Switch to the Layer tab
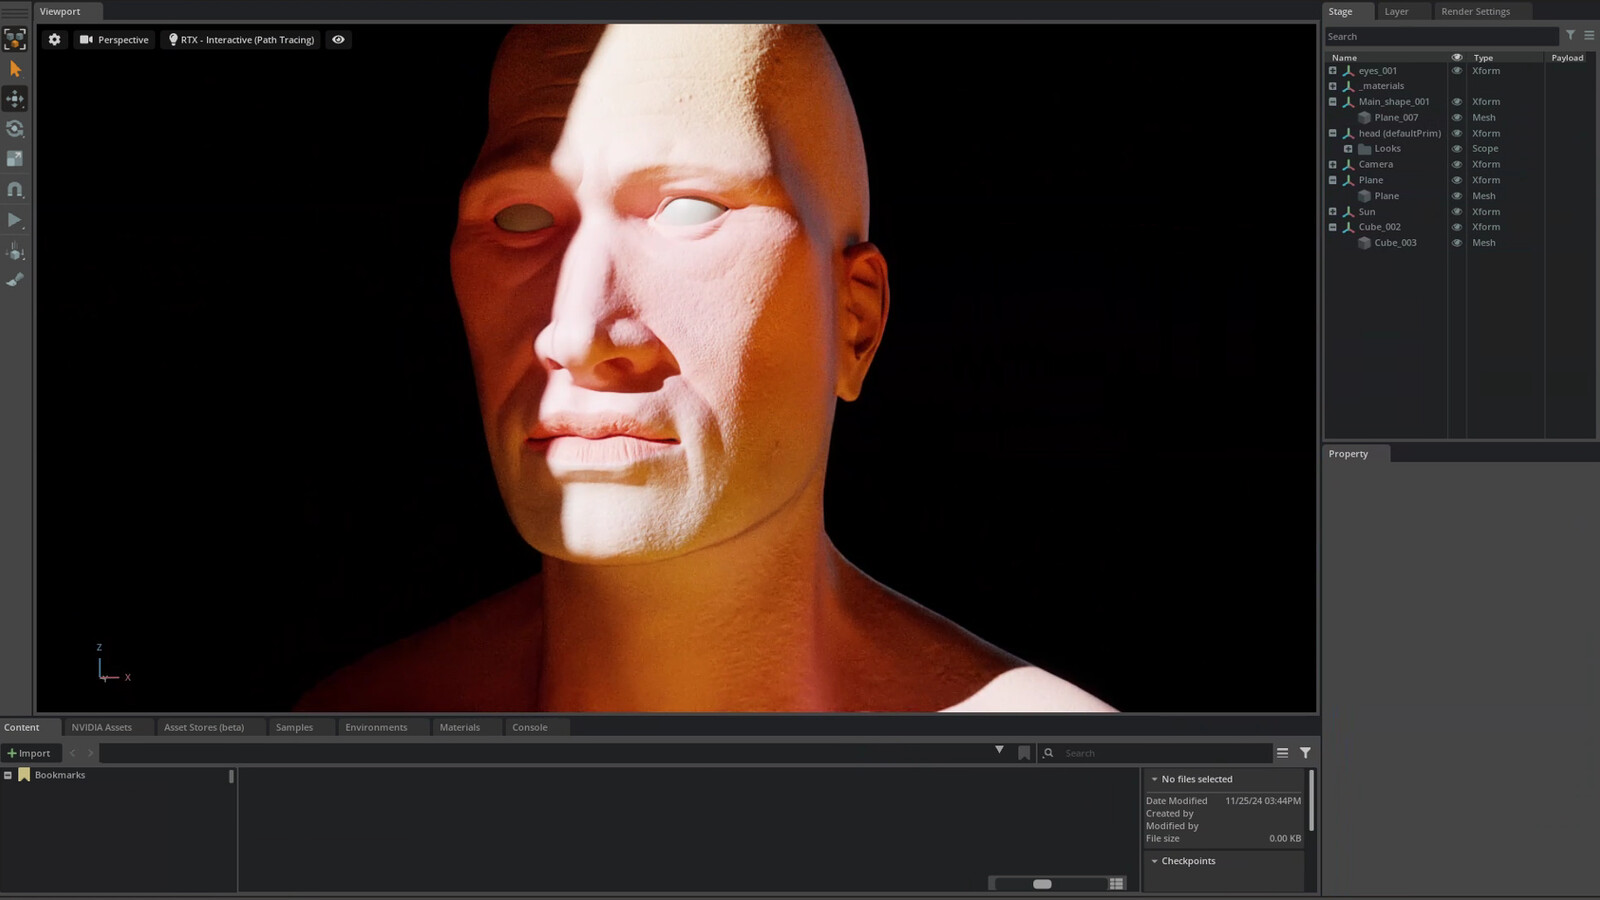 (x=1396, y=12)
